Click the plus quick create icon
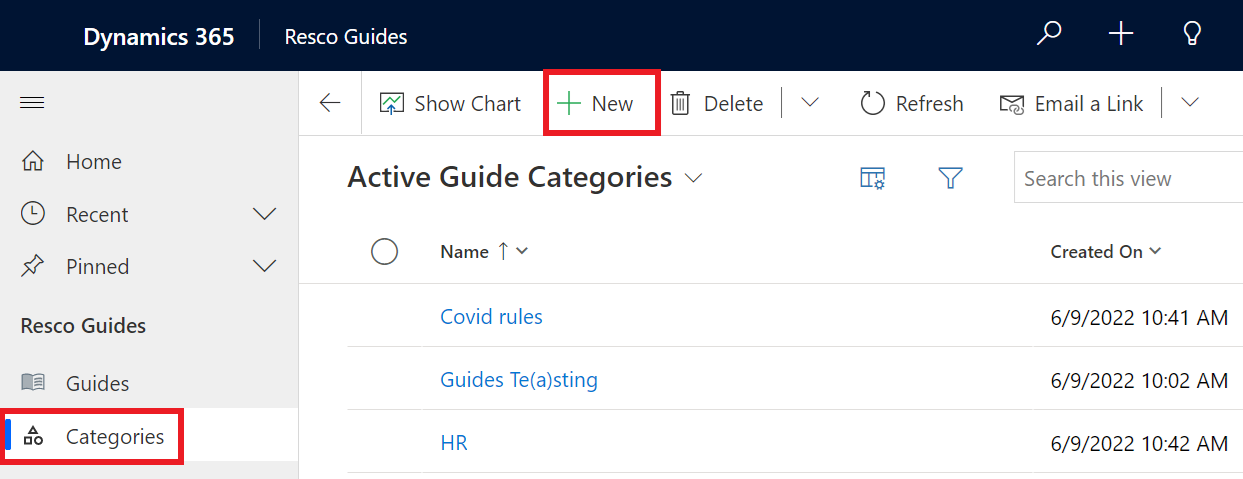The width and height of the screenshot is (1243, 479). click(1121, 35)
